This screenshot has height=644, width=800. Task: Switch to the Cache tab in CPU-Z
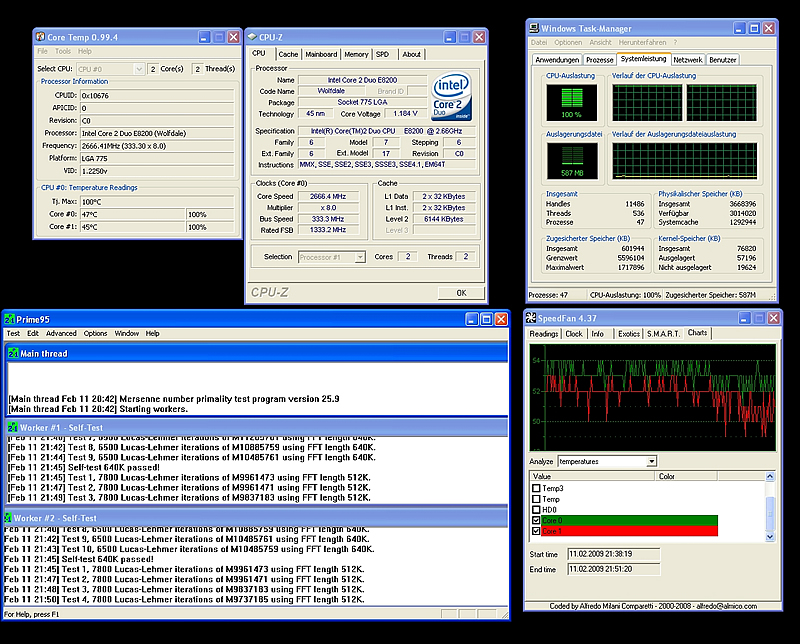tap(288, 54)
